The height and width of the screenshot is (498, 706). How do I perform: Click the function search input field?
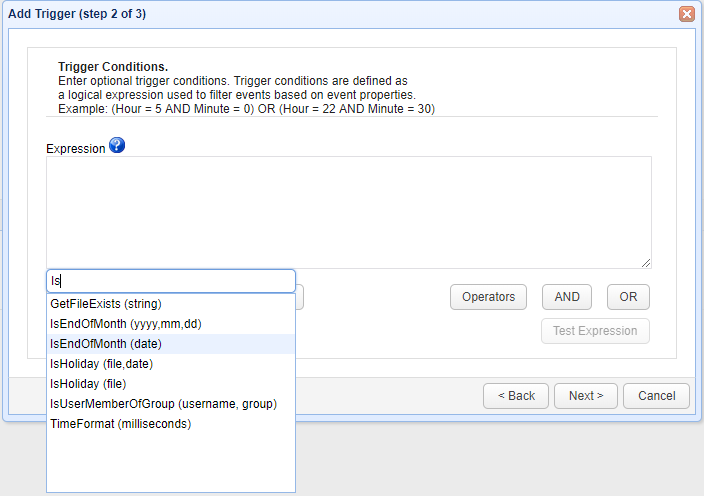coord(171,281)
